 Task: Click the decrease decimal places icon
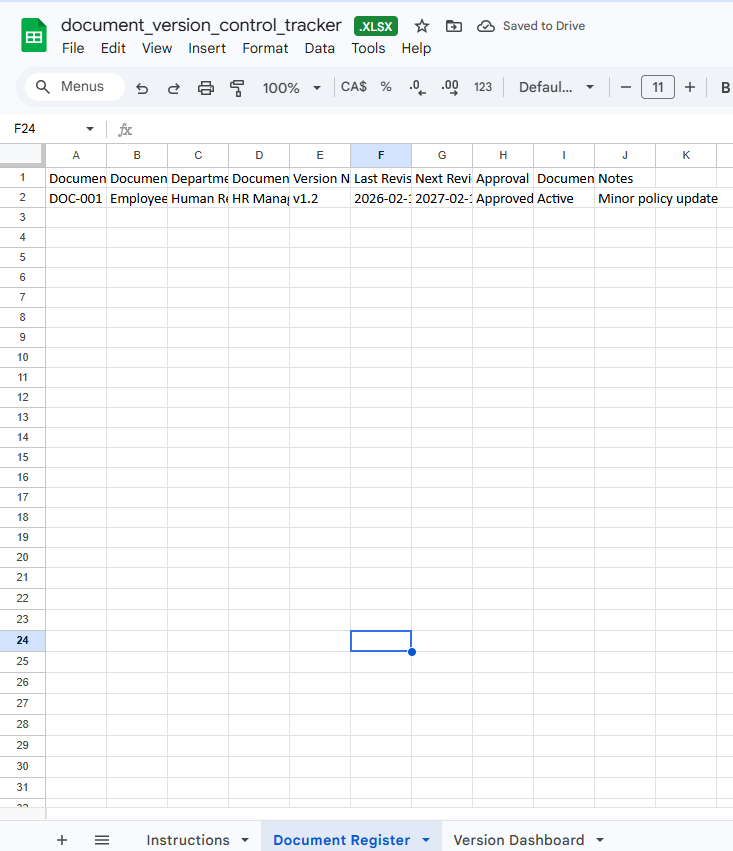418,88
